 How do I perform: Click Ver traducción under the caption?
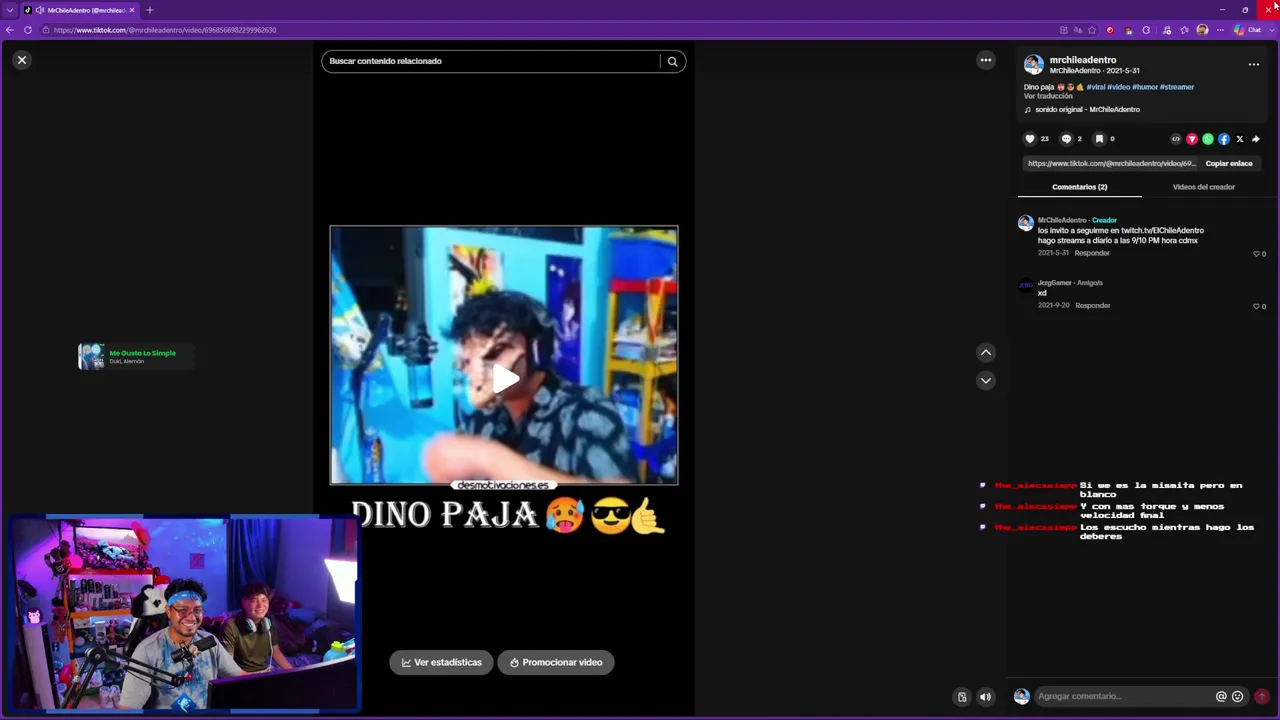tap(1048, 96)
